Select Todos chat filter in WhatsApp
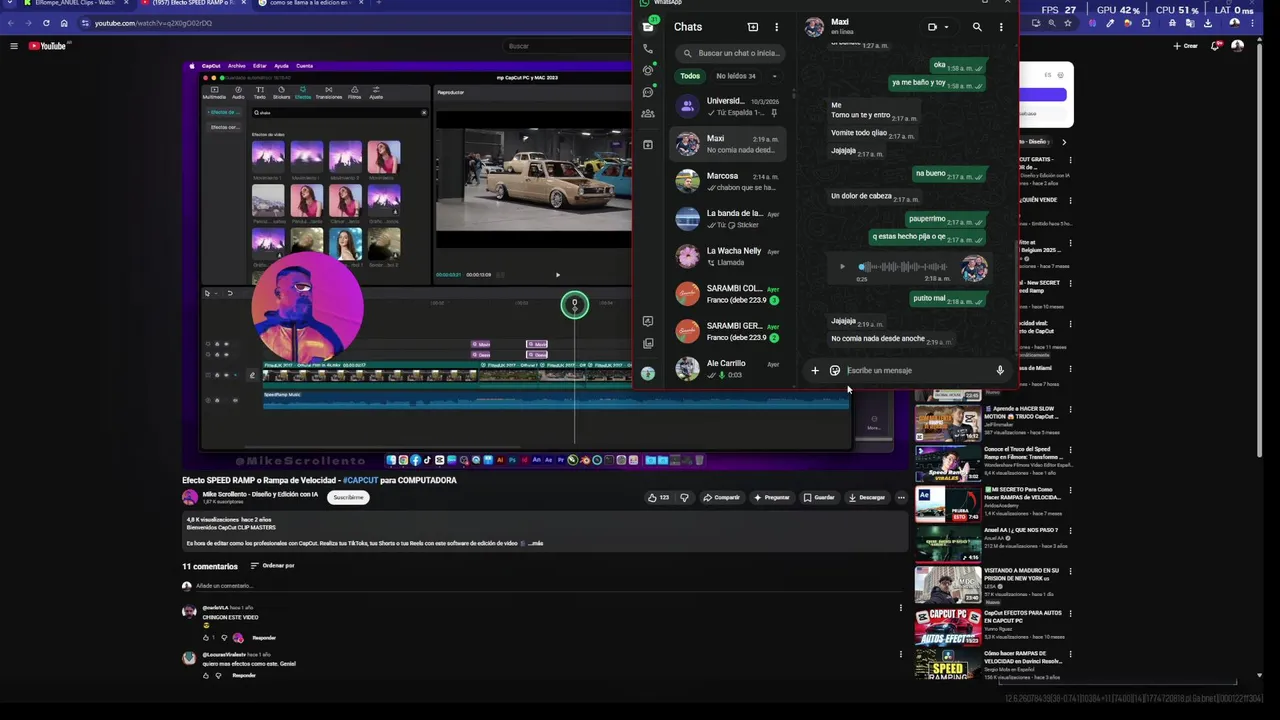 [690, 76]
